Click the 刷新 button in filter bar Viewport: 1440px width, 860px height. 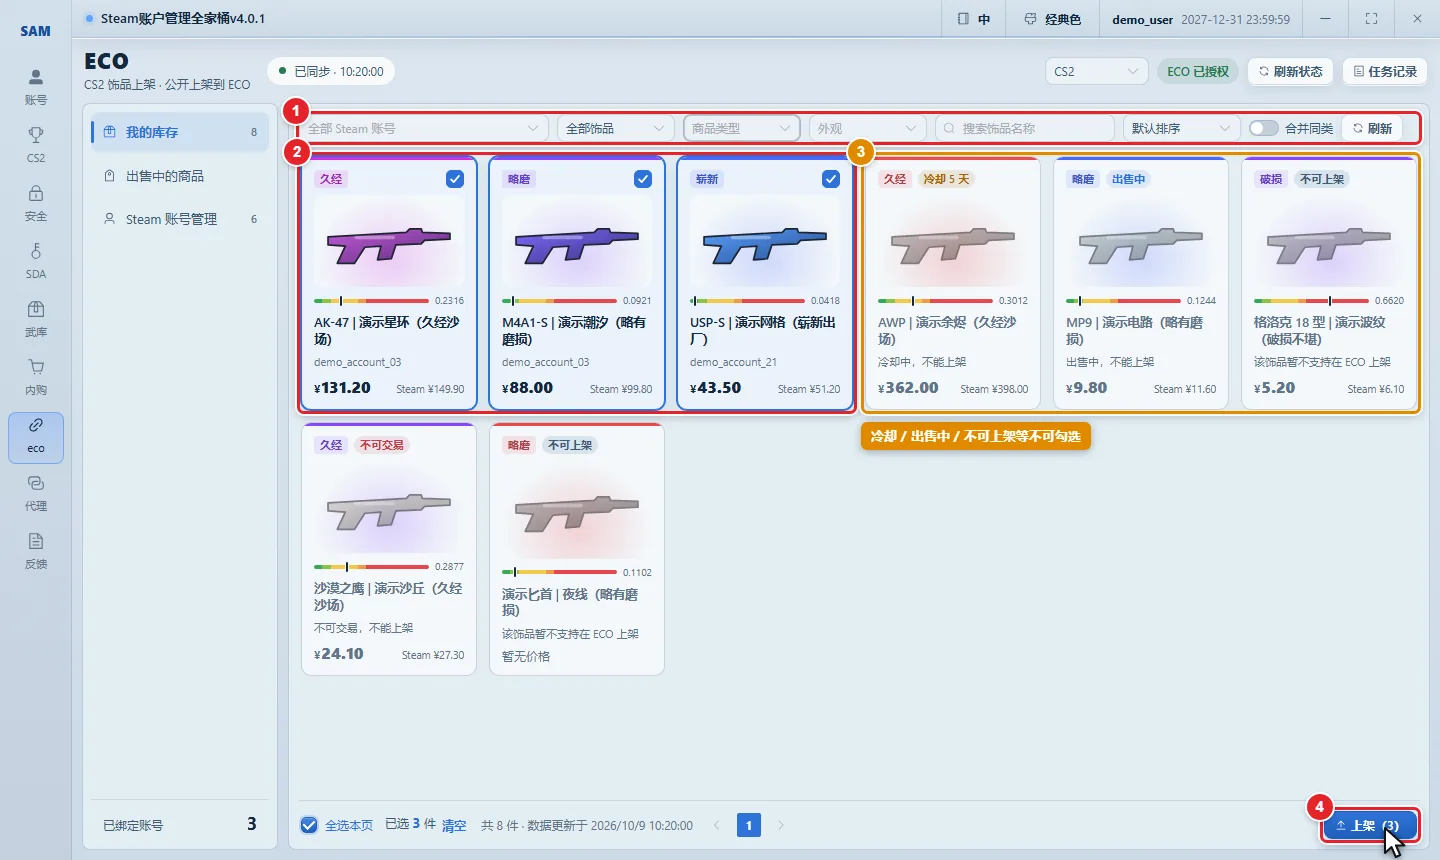click(x=1372, y=128)
